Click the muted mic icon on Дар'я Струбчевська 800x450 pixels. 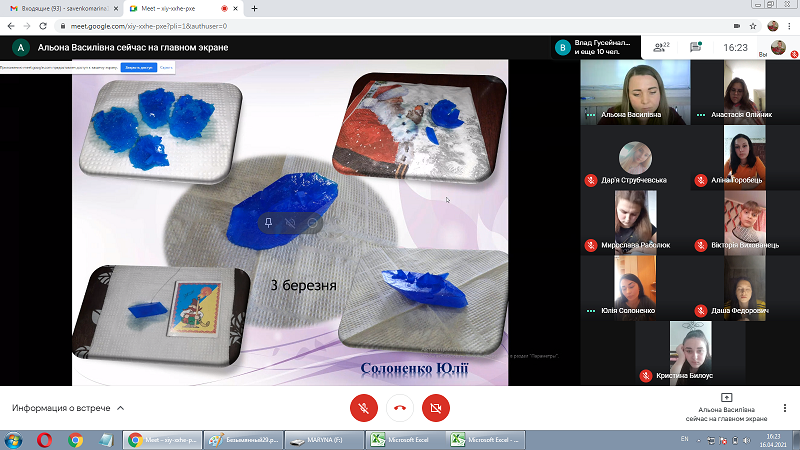click(x=591, y=180)
